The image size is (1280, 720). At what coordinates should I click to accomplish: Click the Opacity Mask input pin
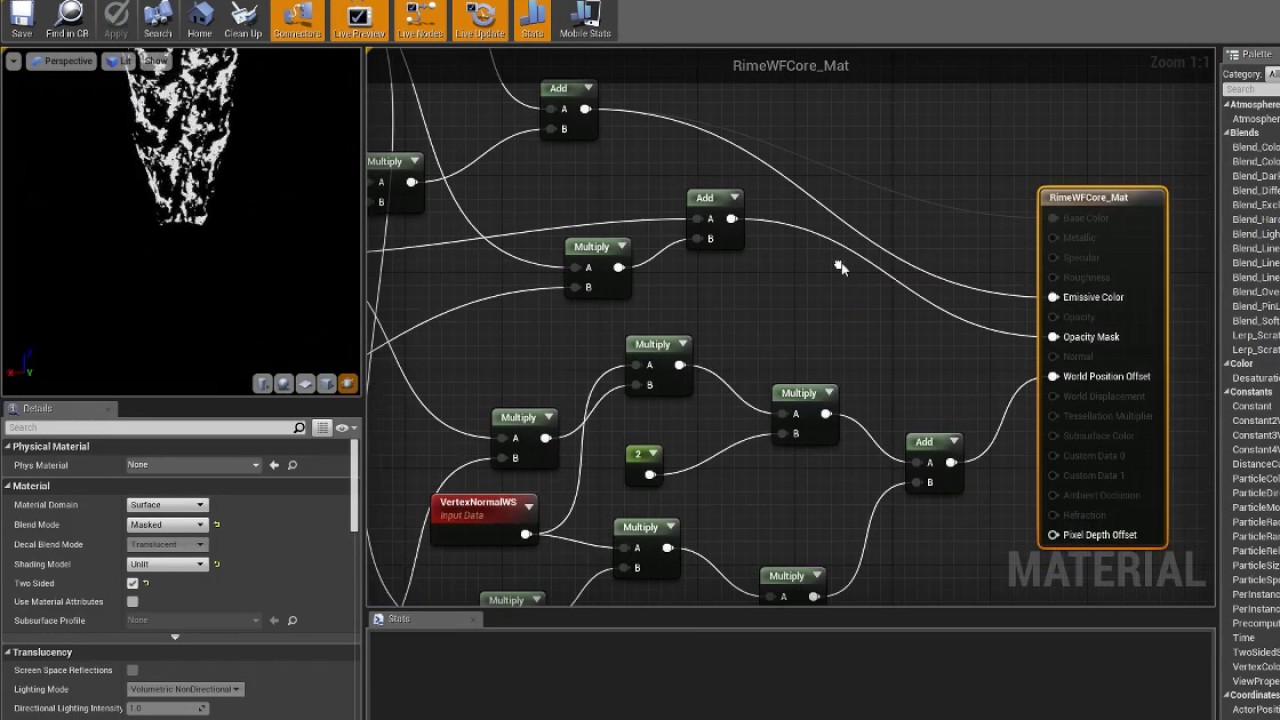pos(1053,337)
